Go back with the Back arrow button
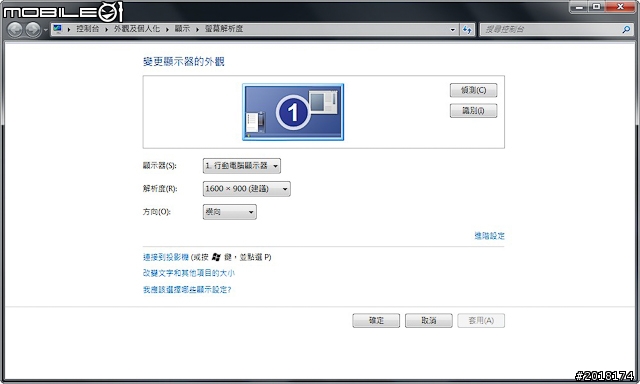Screen dimensions: 640x384 pyautogui.click(x=15, y=29)
